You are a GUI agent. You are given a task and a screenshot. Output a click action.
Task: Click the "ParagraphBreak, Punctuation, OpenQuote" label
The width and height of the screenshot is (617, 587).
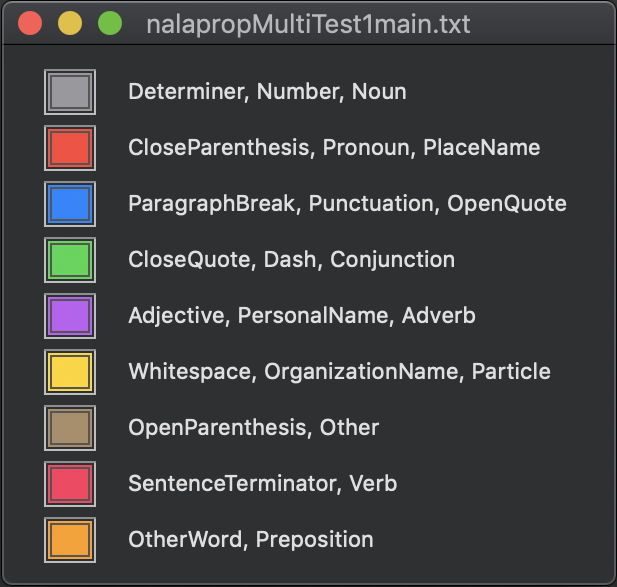[x=347, y=204]
